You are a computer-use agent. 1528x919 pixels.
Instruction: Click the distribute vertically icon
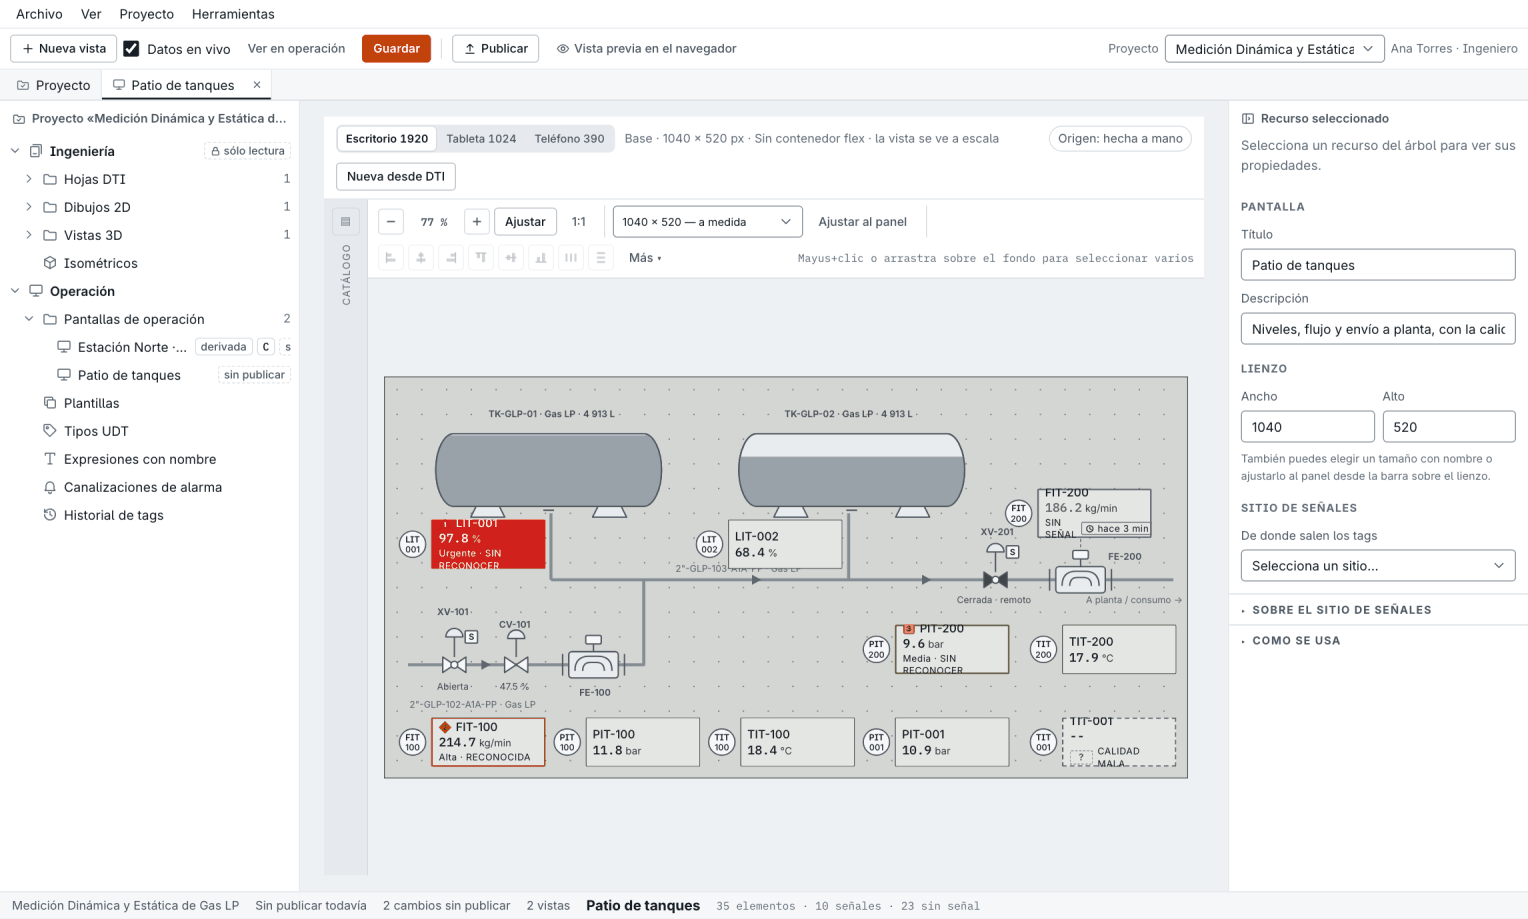[601, 258]
